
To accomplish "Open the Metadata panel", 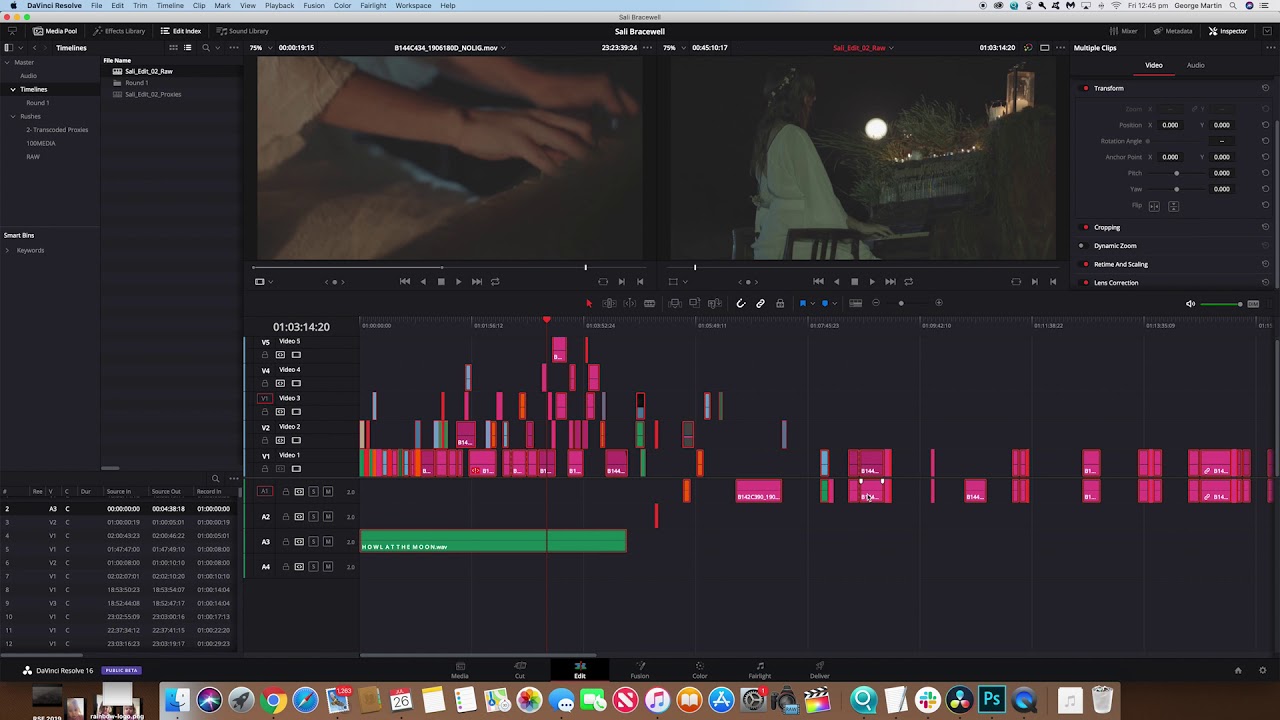I will click(x=1173, y=31).
